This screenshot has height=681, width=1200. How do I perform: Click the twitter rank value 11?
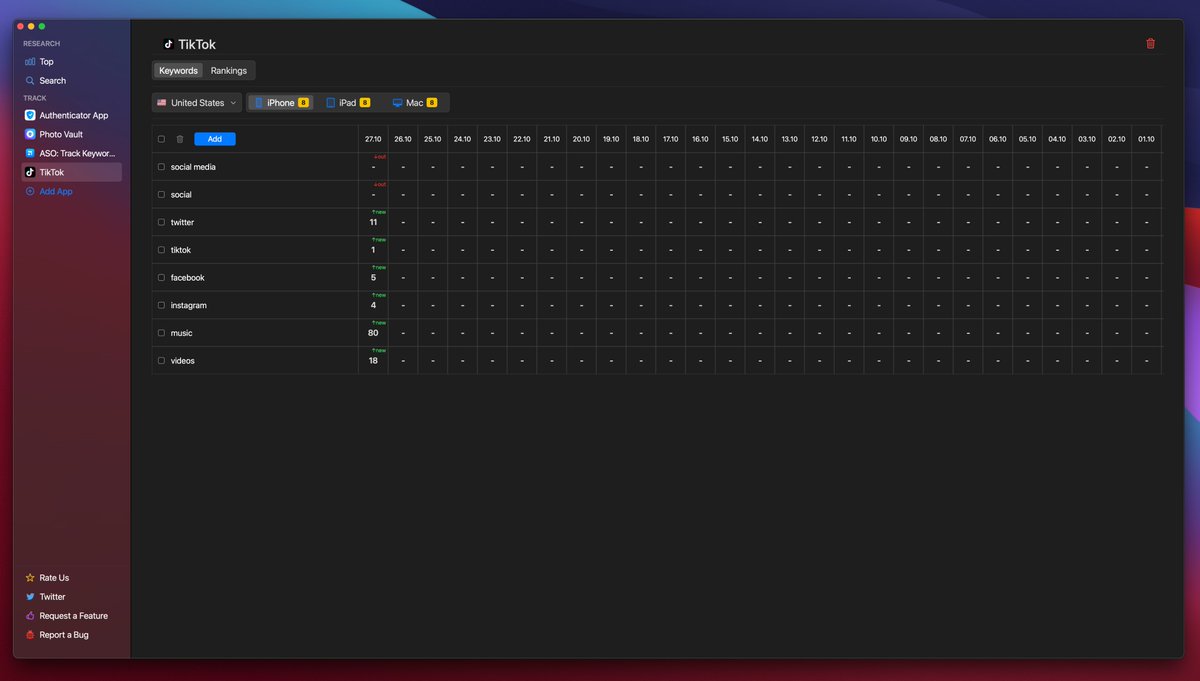point(373,222)
